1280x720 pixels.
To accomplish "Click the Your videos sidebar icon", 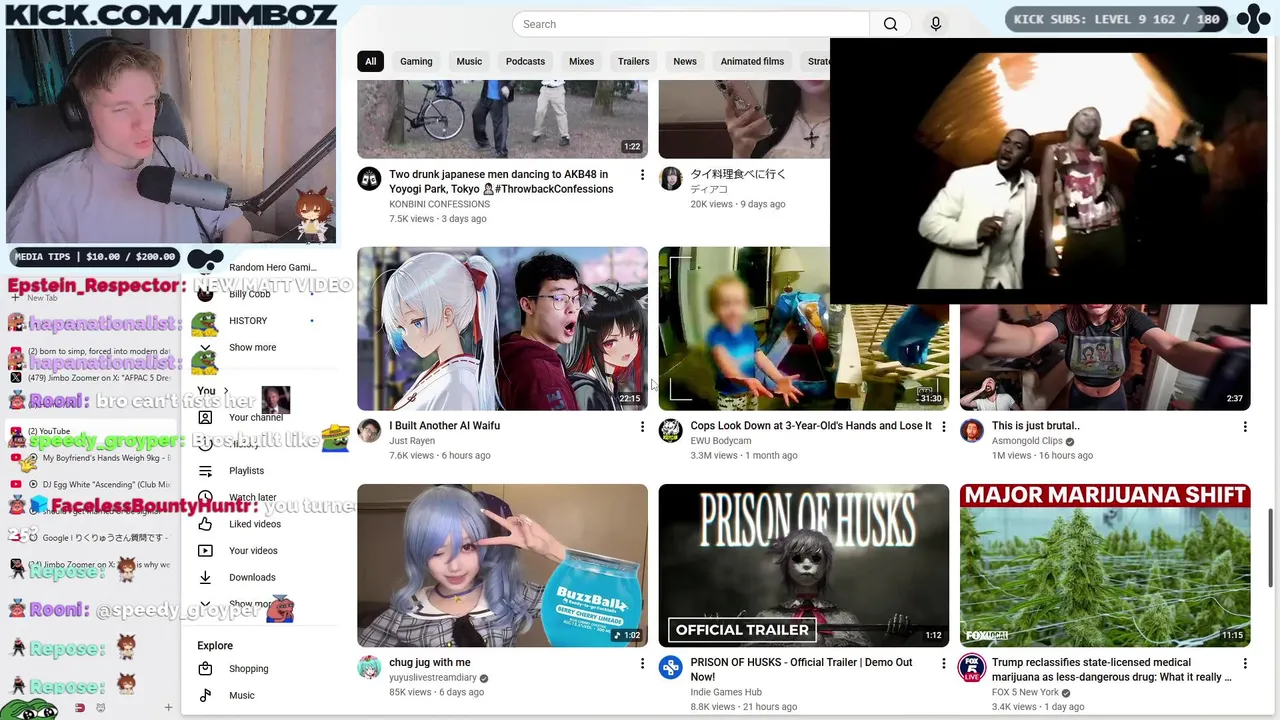I will (x=205, y=551).
